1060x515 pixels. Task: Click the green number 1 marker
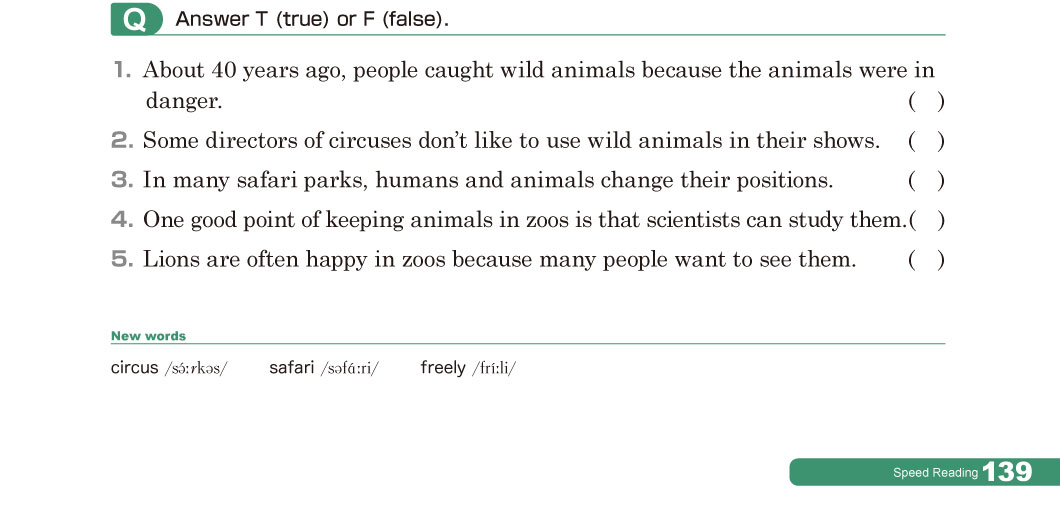[x=122, y=71]
